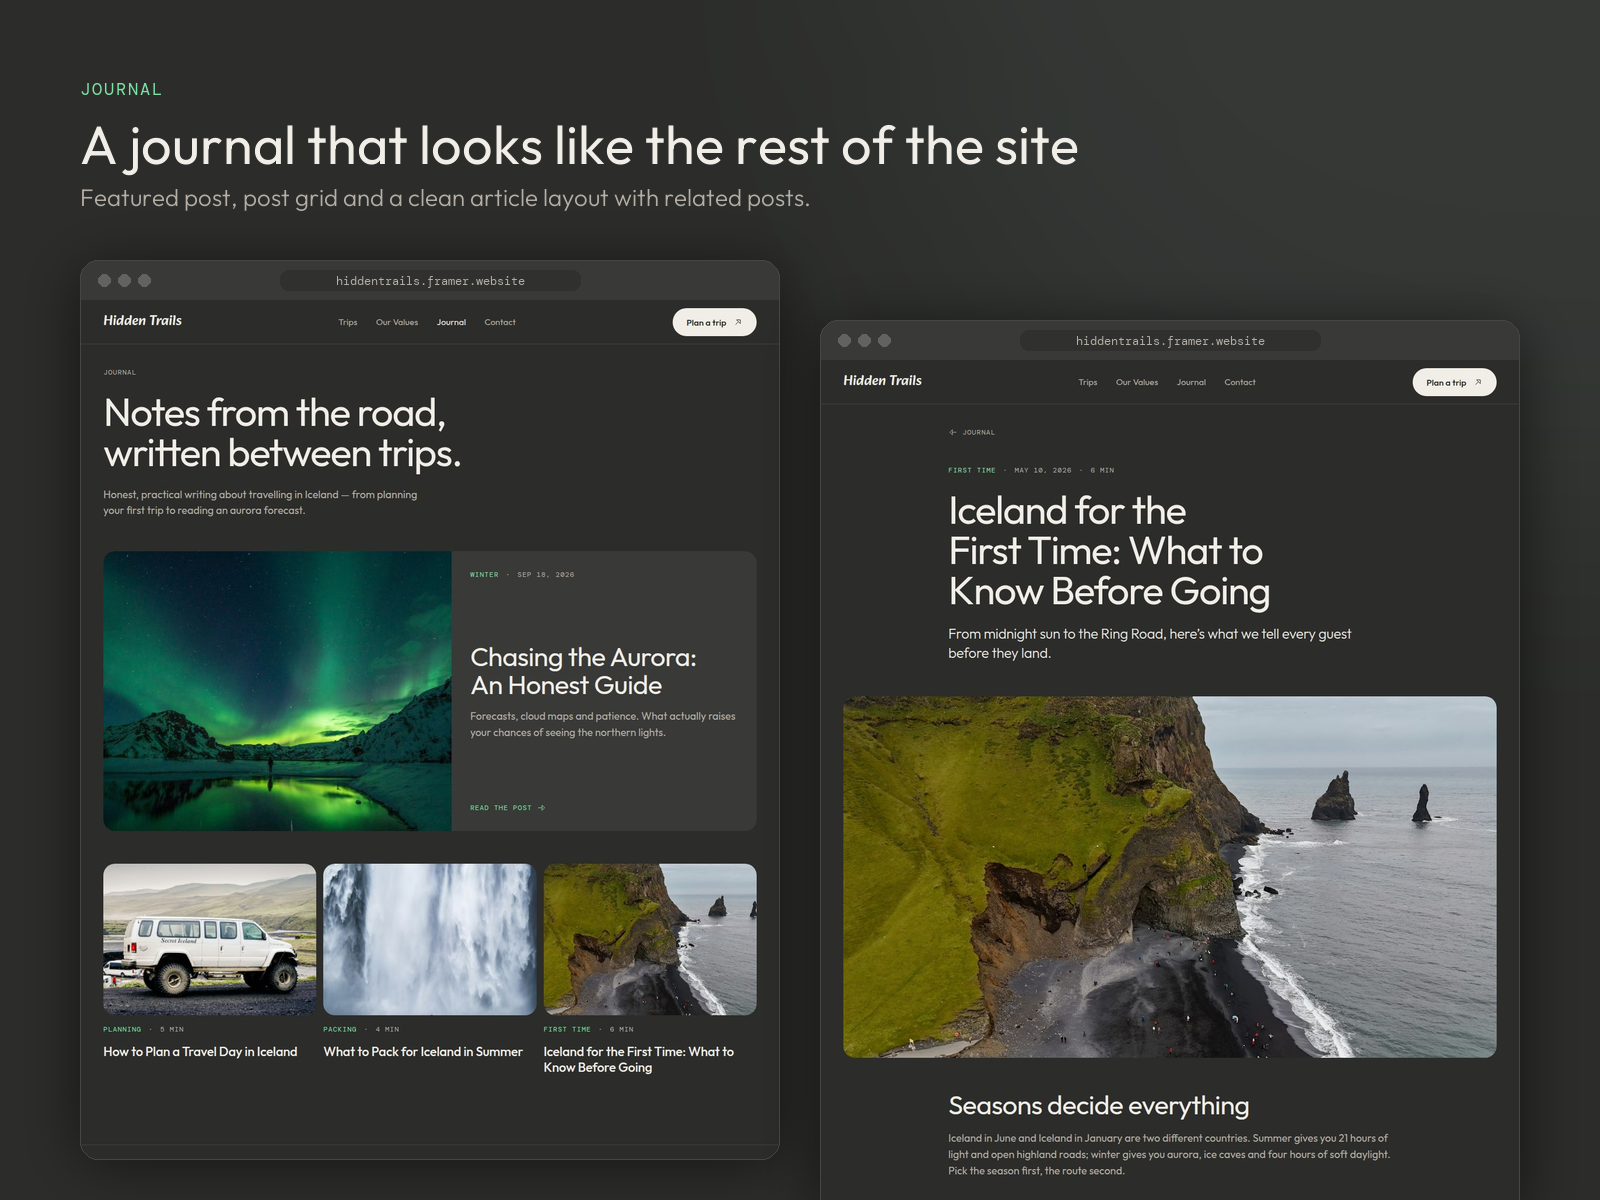
Task: Click the large black beach hero image
Action: (x=1170, y=877)
